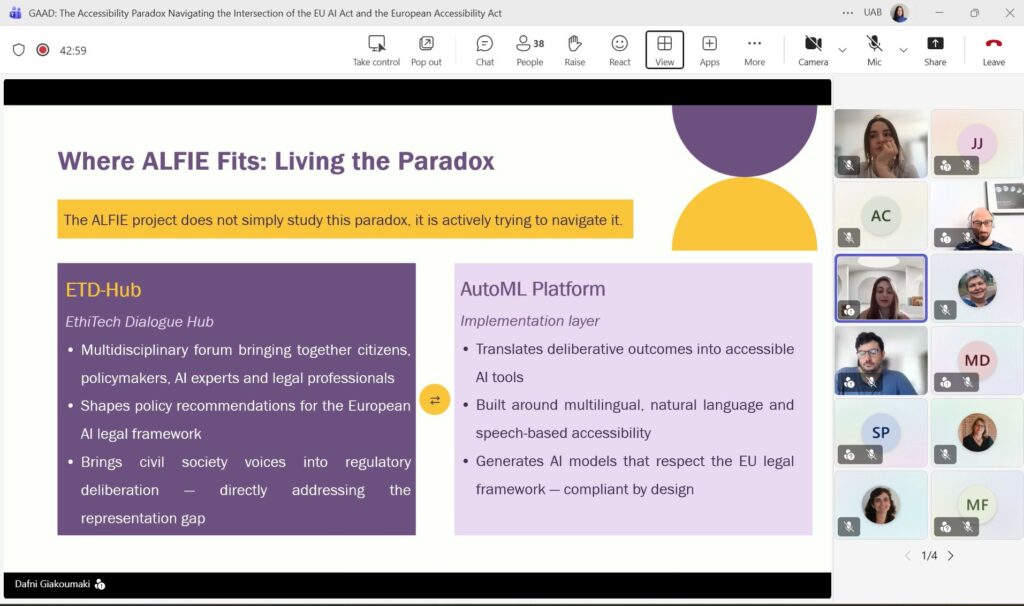Click the muted mic icon on SP tile
The height and width of the screenshot is (606, 1024).
point(871,454)
